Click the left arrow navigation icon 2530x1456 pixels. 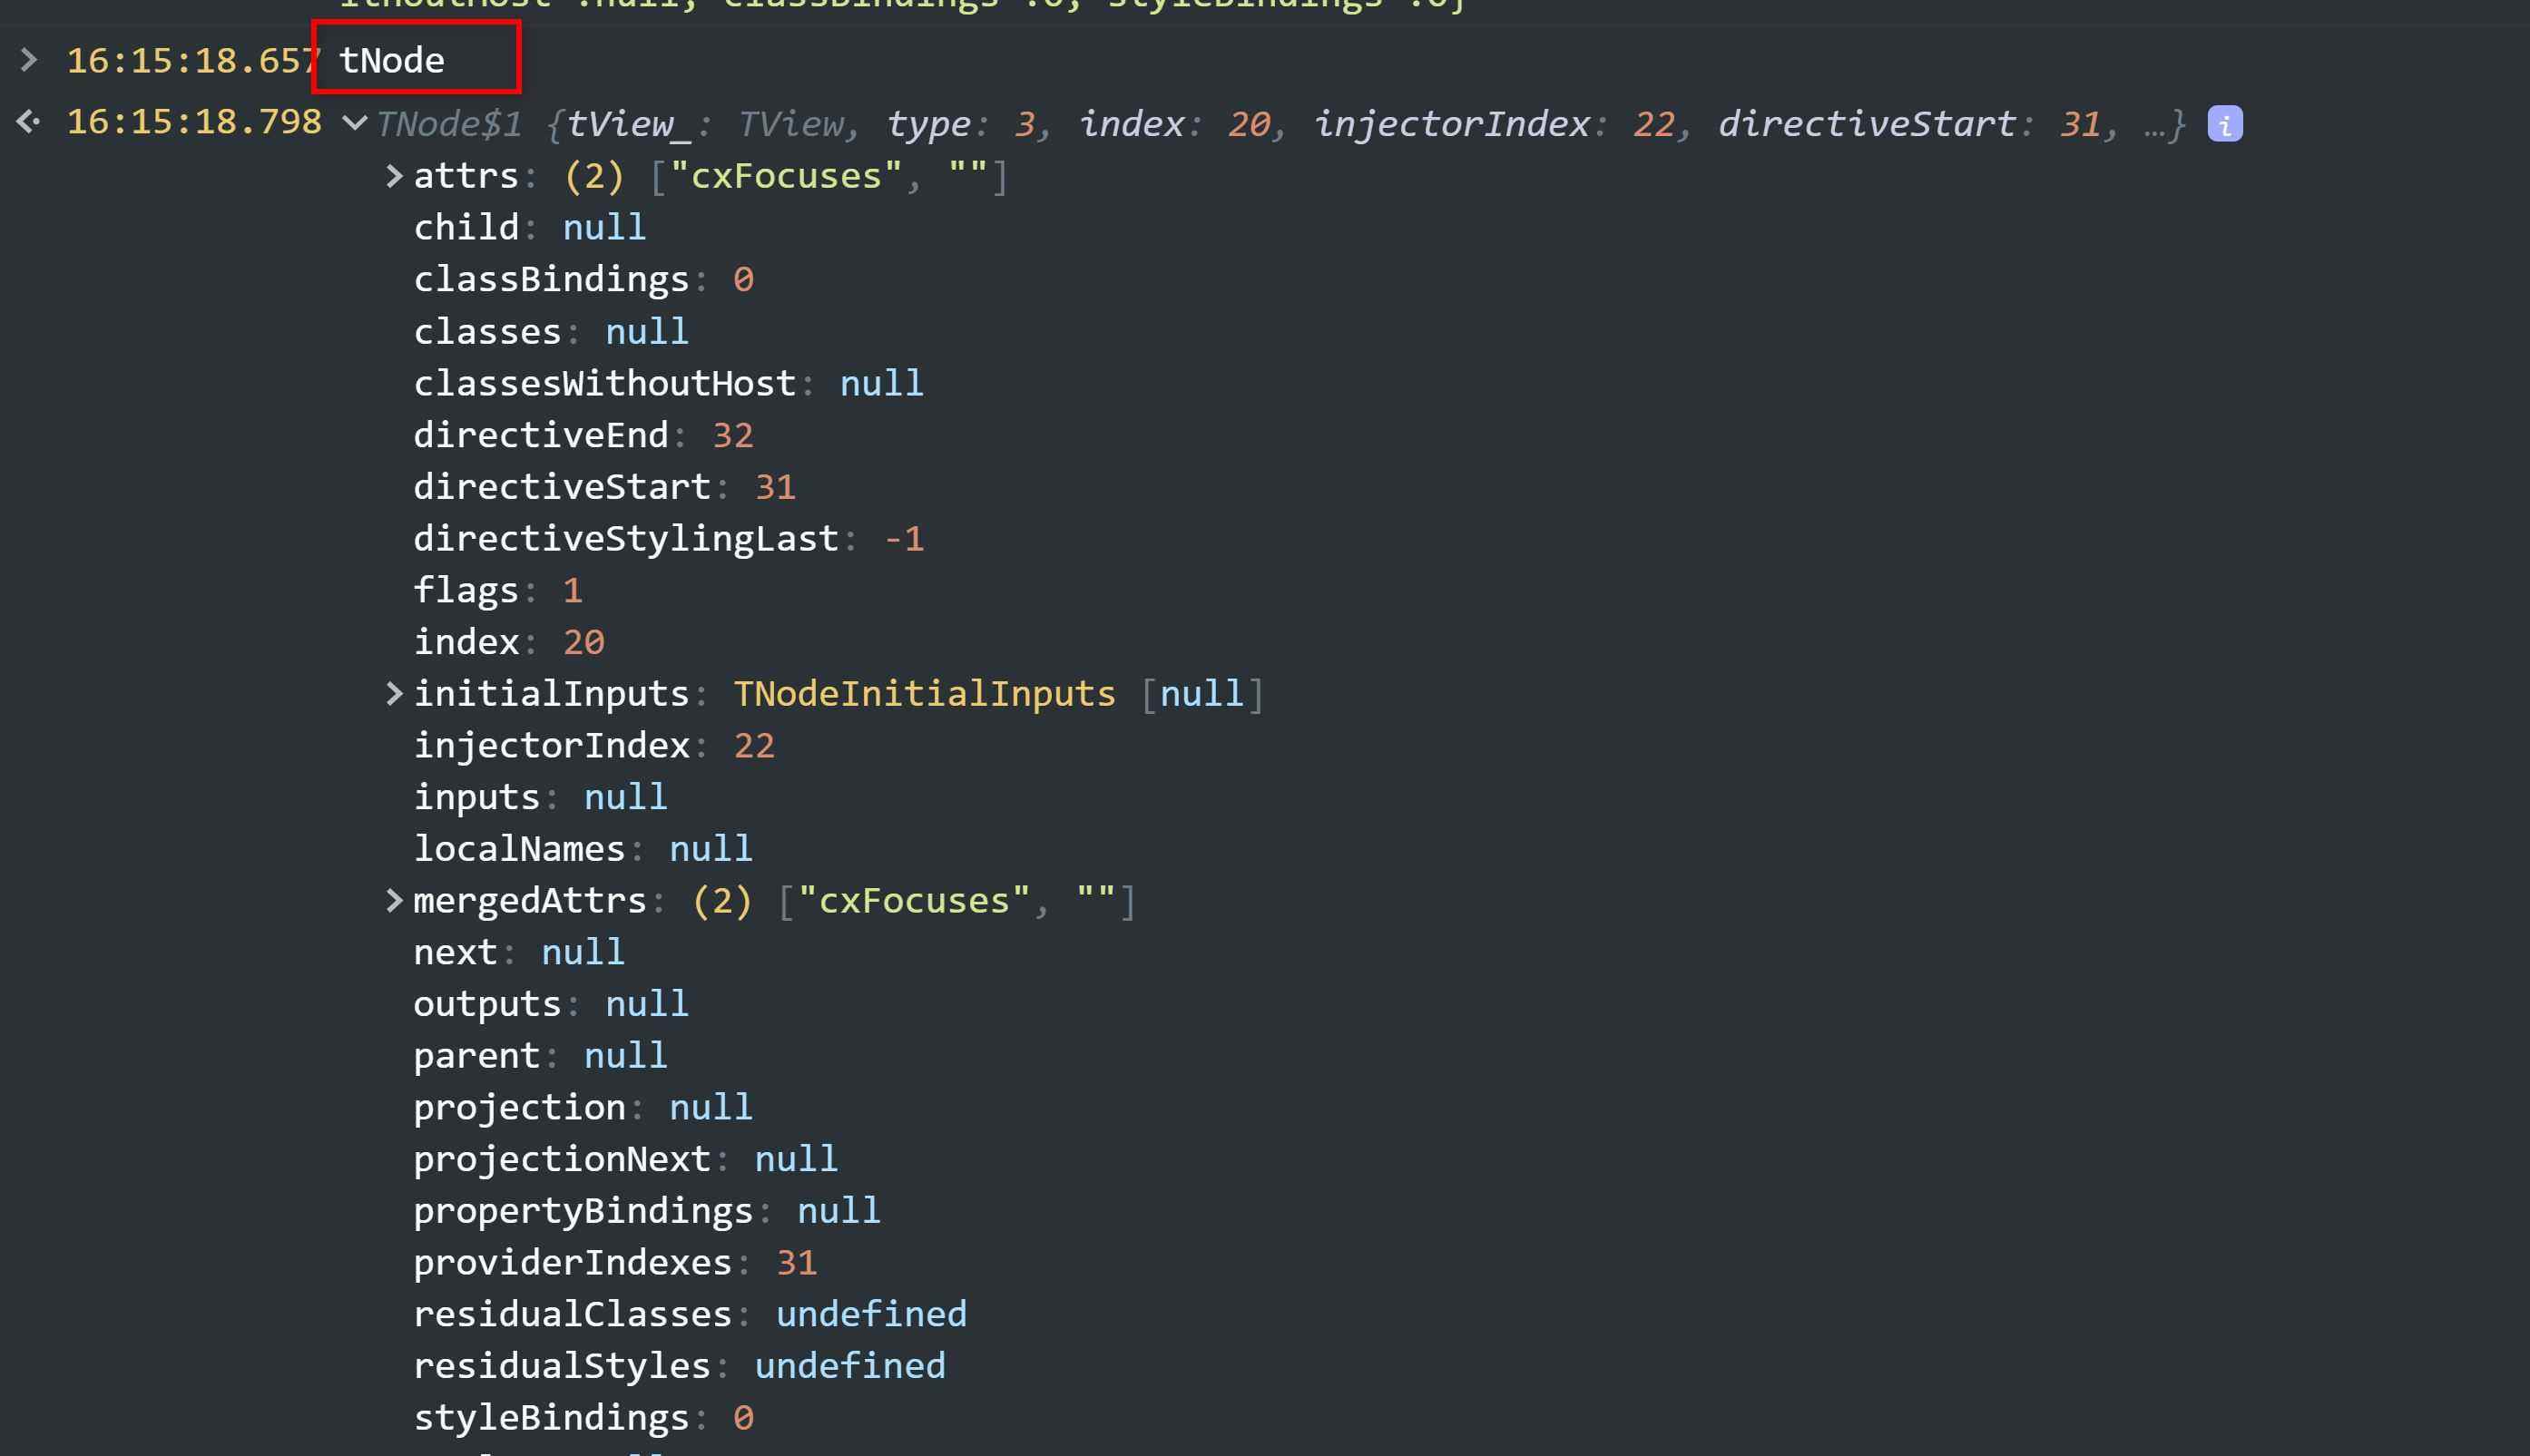(x=28, y=123)
